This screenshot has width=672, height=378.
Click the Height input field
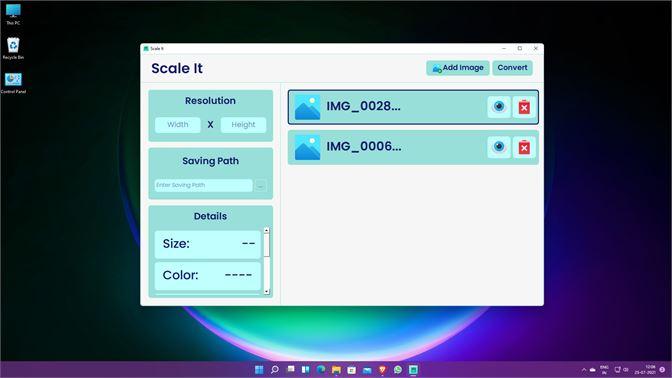tap(243, 125)
